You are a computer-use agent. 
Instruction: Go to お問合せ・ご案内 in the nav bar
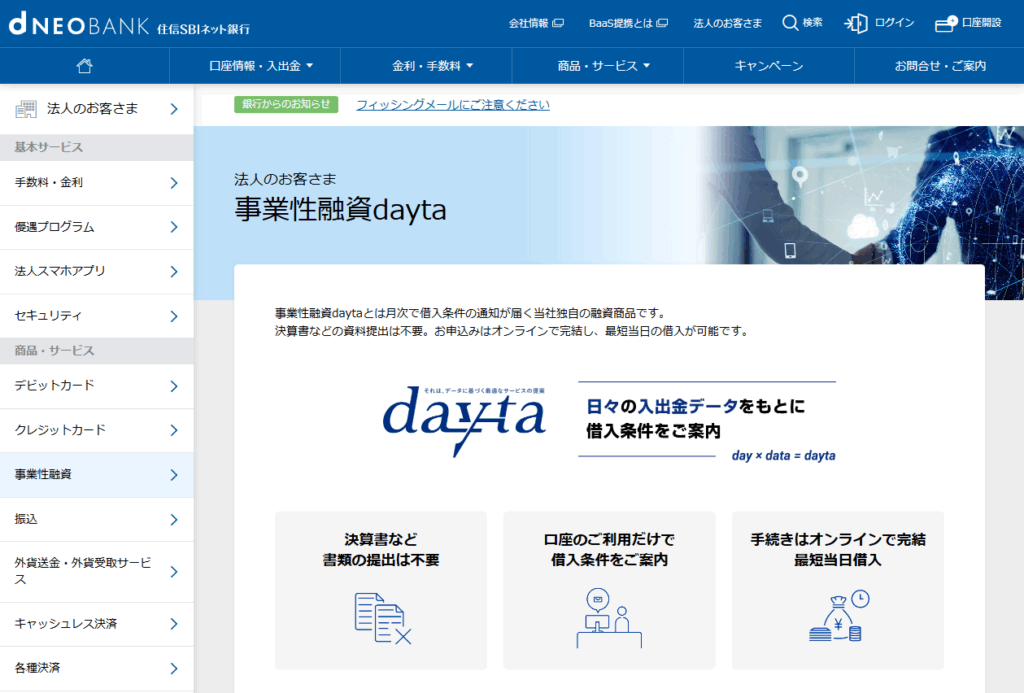point(939,66)
